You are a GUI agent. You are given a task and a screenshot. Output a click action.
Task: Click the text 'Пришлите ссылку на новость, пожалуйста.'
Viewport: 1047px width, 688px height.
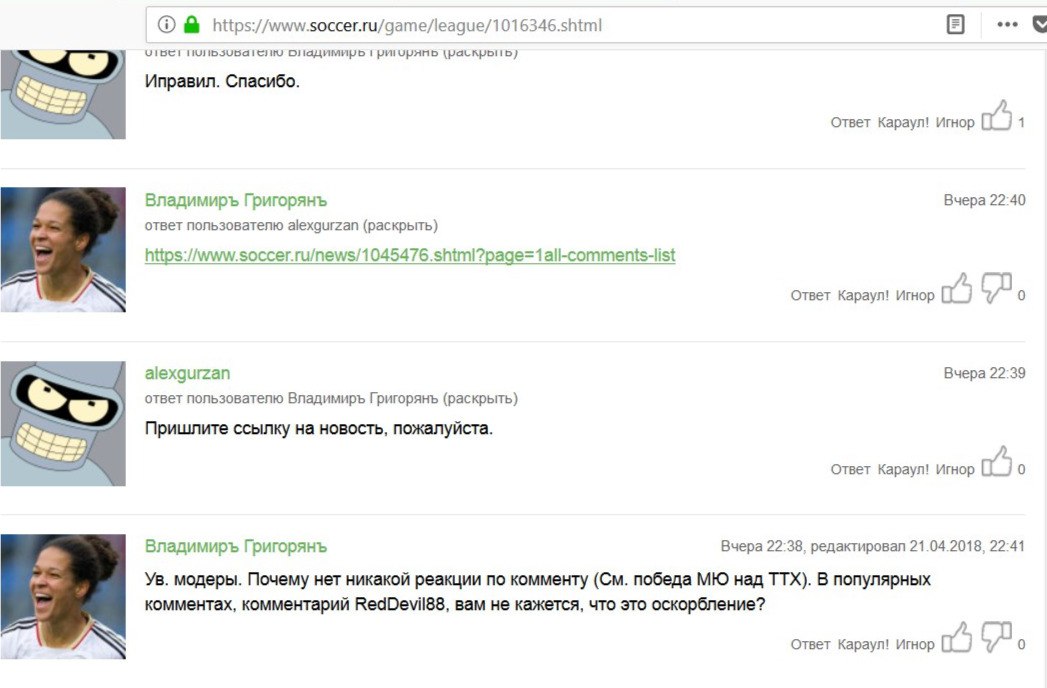(x=319, y=429)
